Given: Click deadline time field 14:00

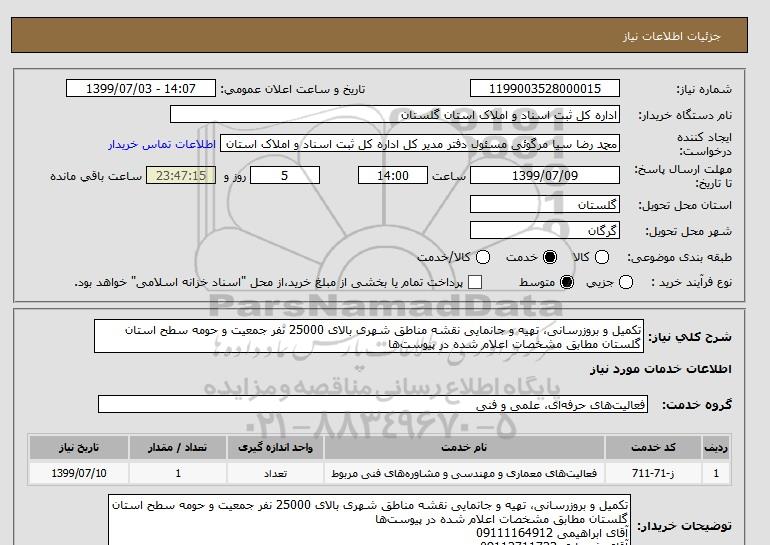Looking at the screenshot, I should pyautogui.click(x=393, y=175).
